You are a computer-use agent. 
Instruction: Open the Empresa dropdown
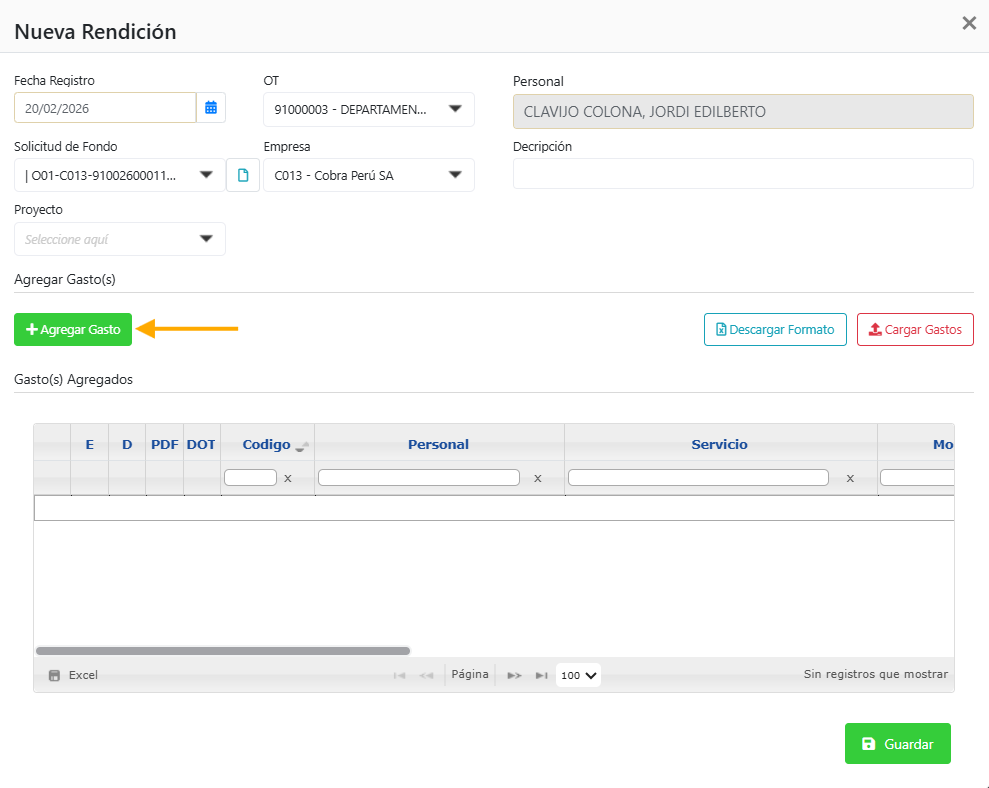(455, 175)
